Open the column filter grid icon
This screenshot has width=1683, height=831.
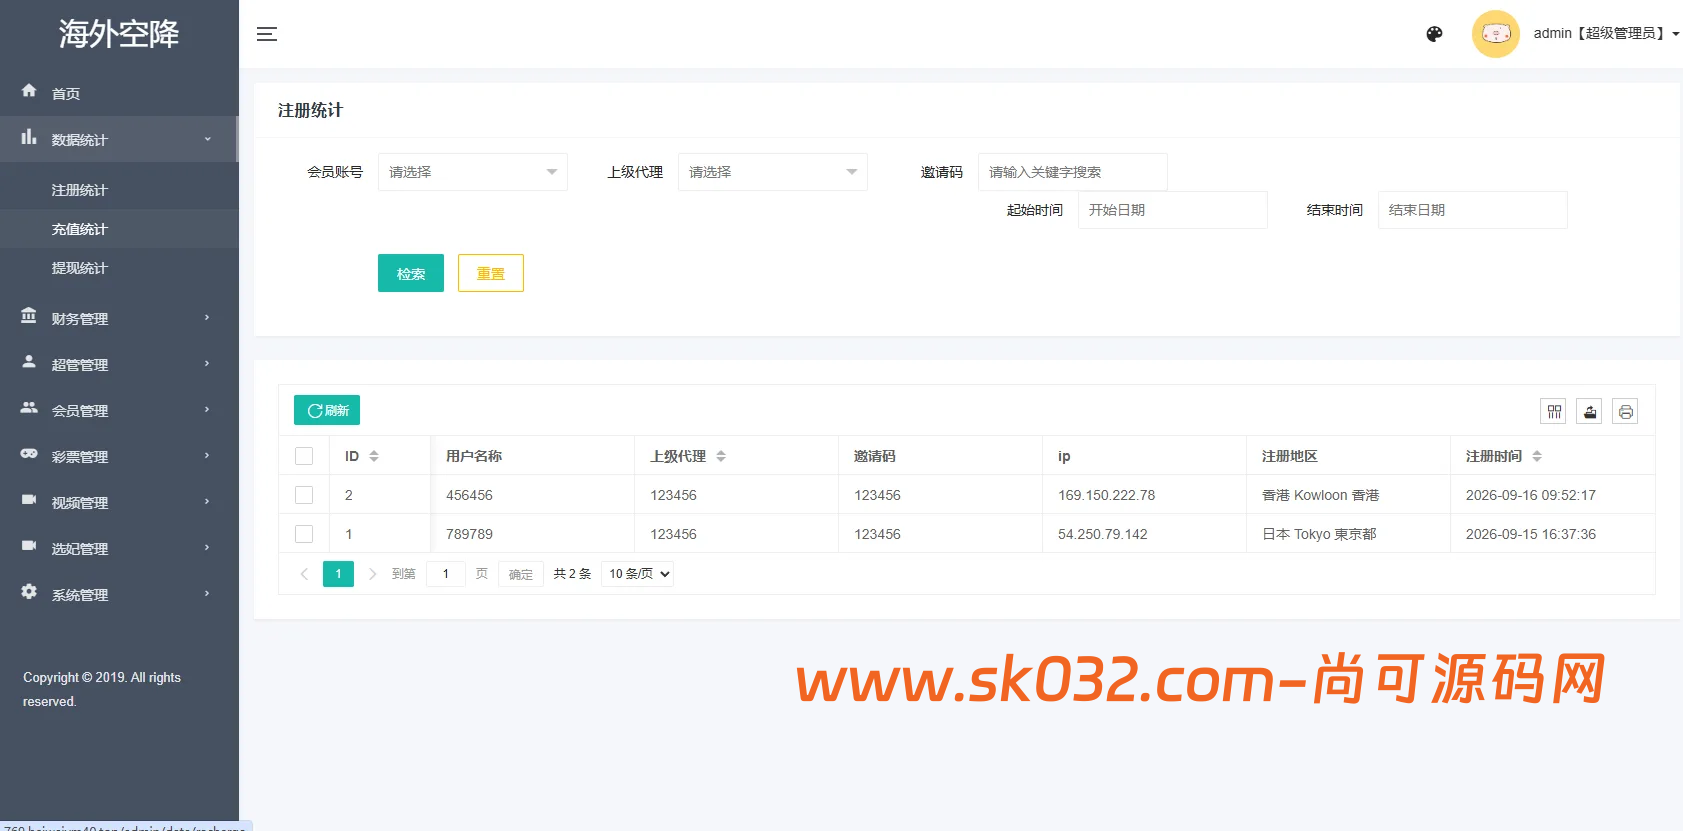coord(1554,411)
